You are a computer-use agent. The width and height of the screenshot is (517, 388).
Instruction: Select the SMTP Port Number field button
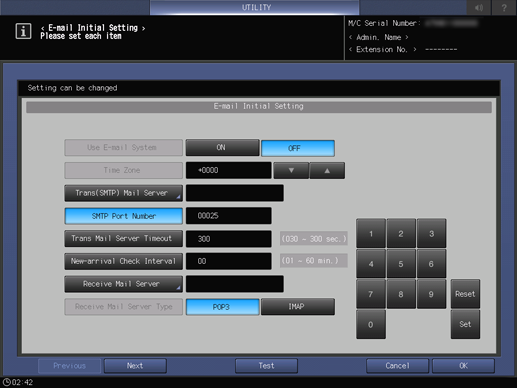pyautogui.click(x=123, y=216)
